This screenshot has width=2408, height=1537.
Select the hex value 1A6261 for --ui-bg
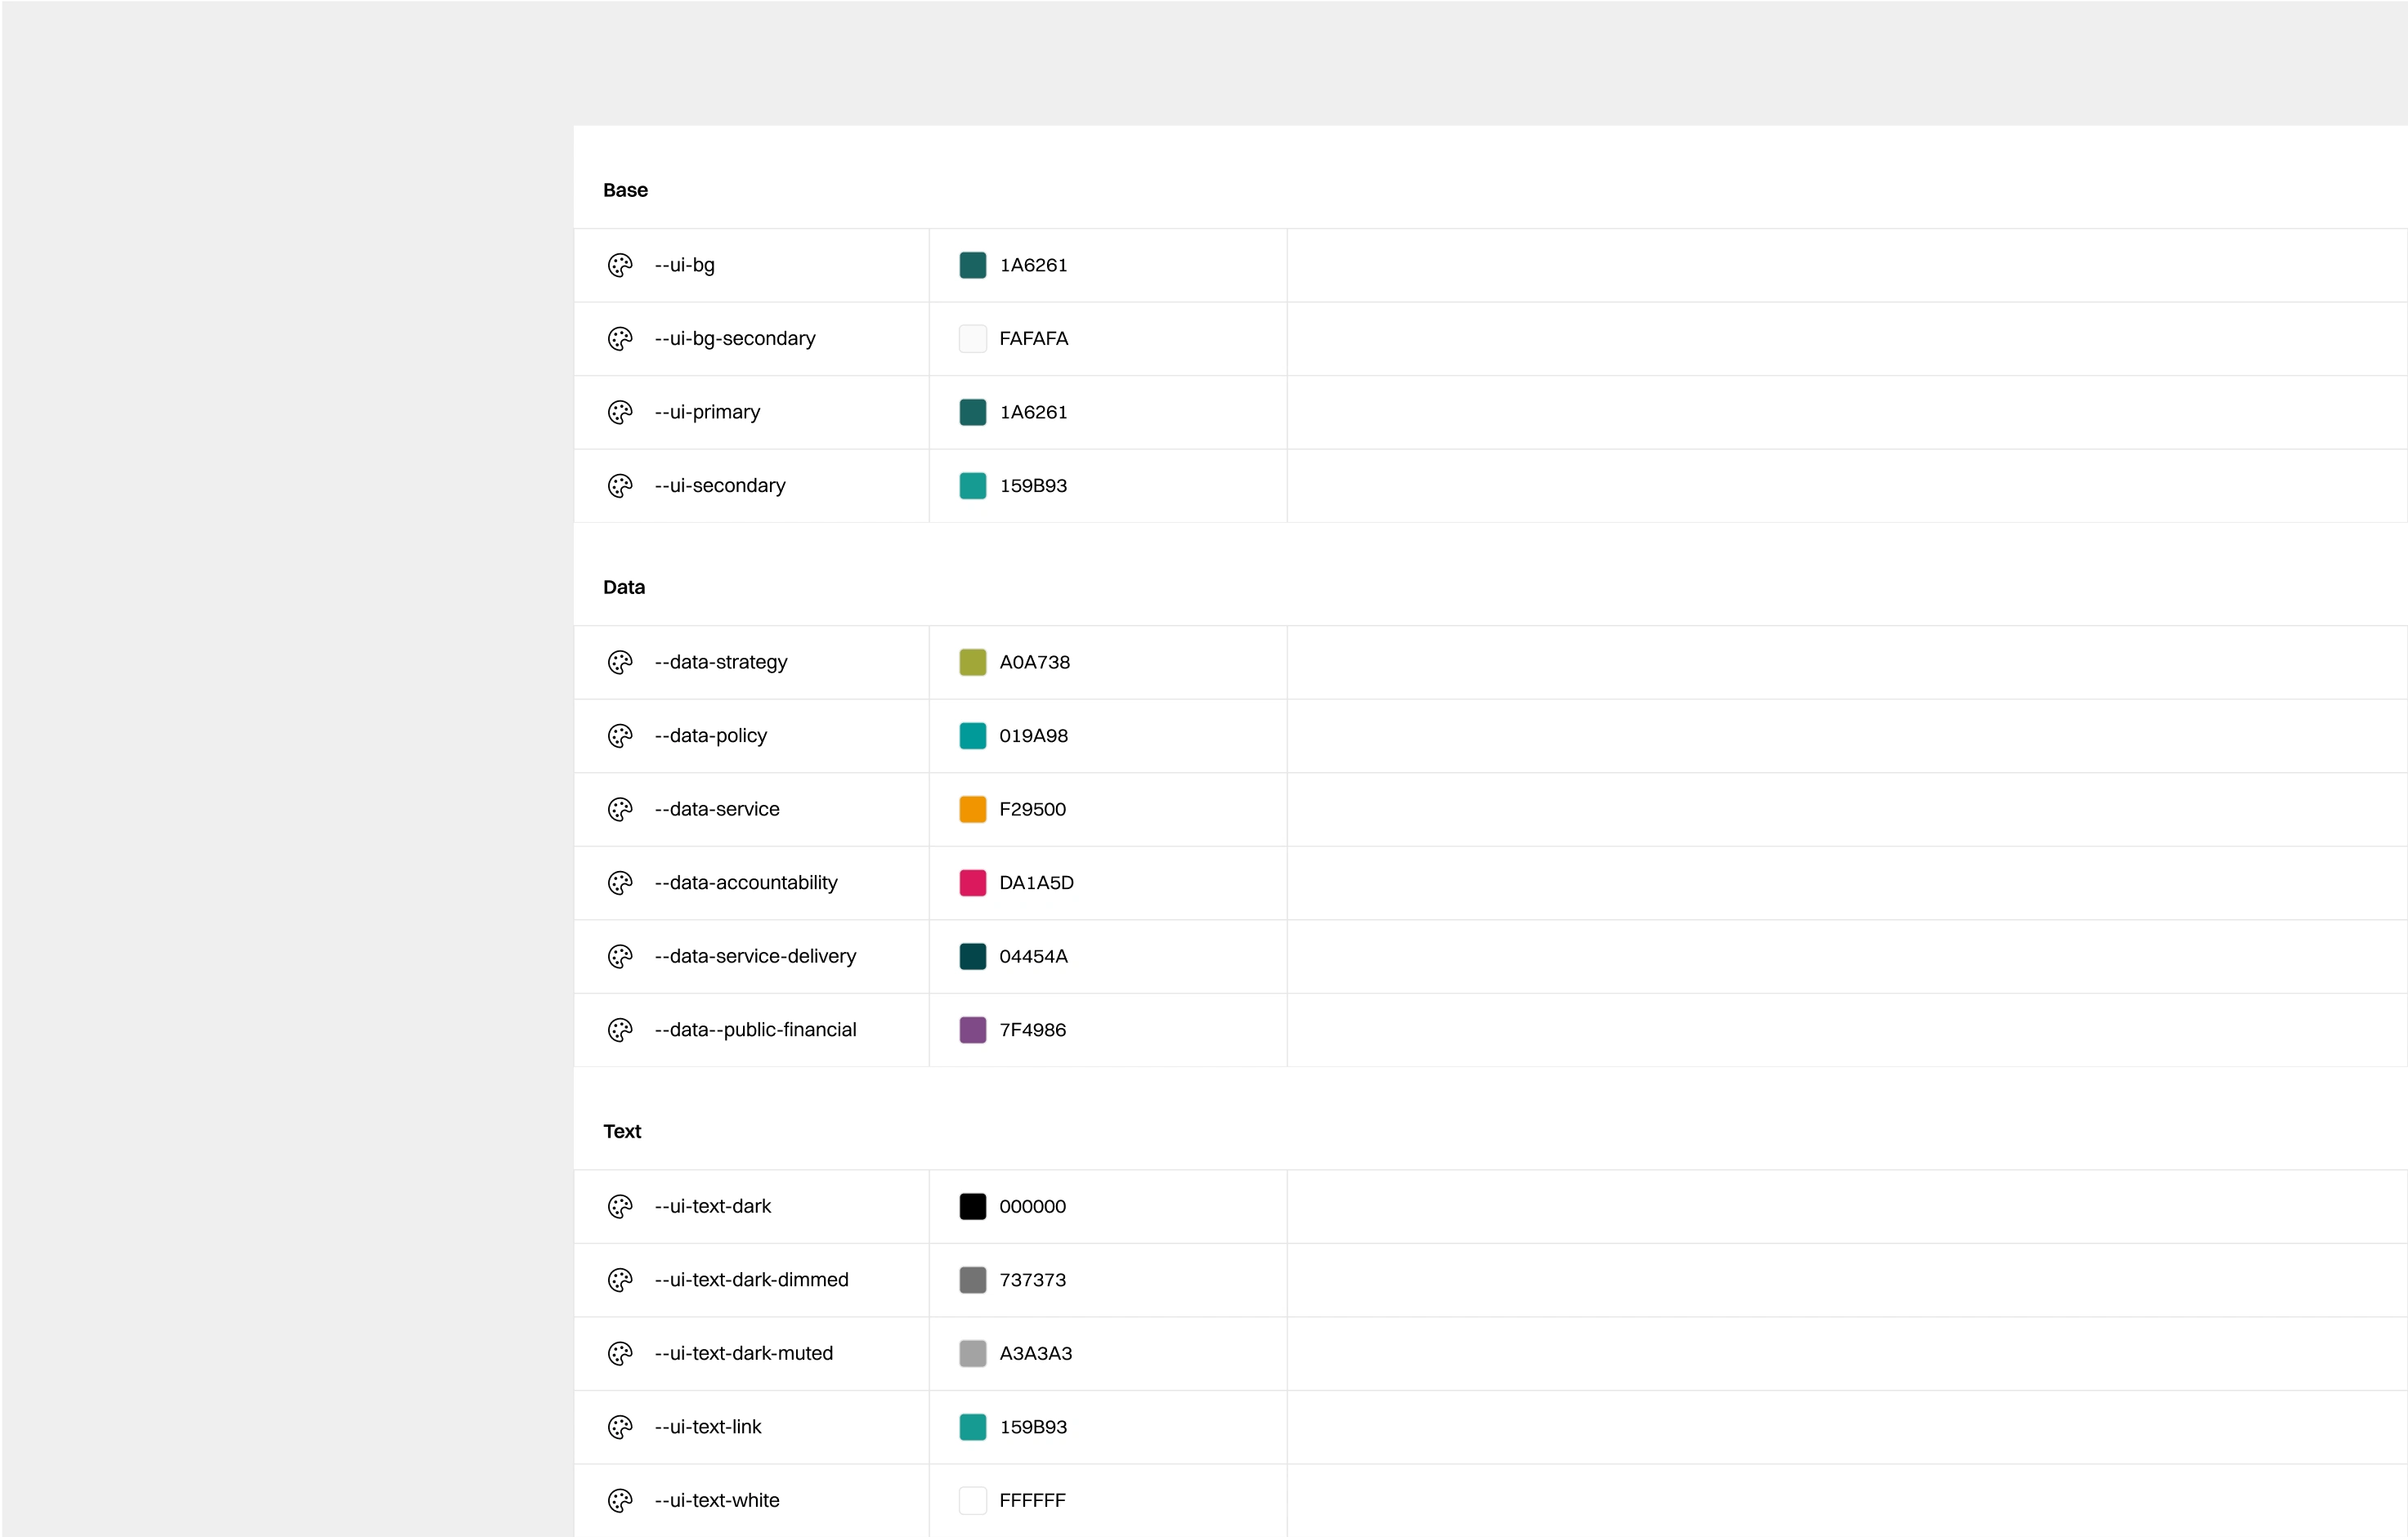coord(1034,265)
